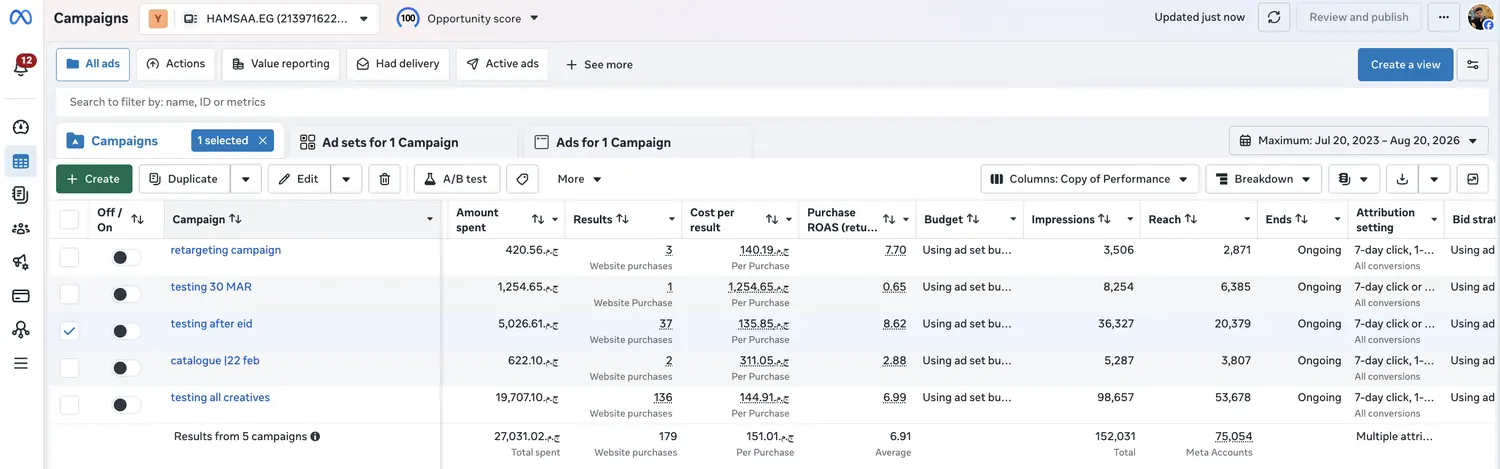Screen dimensions: 1500x469
Task: Open the three-dots more options button
Action: click(x=1443, y=17)
